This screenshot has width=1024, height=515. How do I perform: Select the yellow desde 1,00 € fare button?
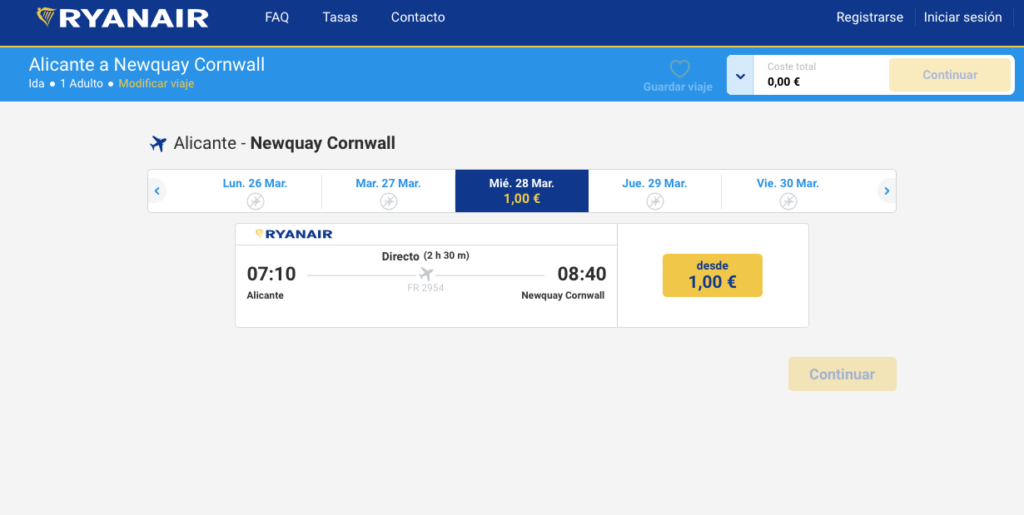point(712,275)
